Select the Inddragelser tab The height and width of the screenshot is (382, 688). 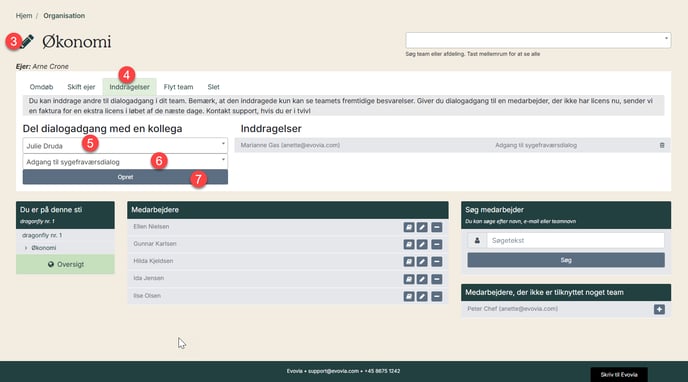tap(129, 87)
